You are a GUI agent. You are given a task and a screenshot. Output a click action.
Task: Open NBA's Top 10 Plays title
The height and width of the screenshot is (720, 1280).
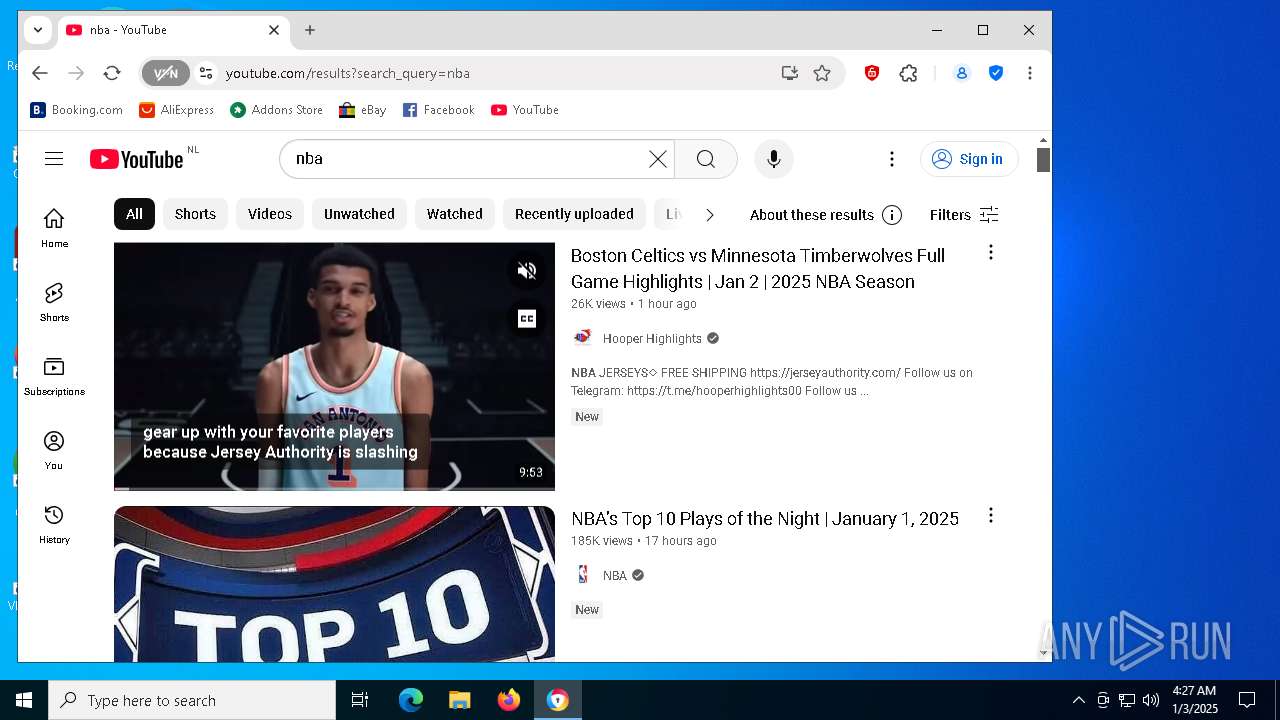[765, 518]
